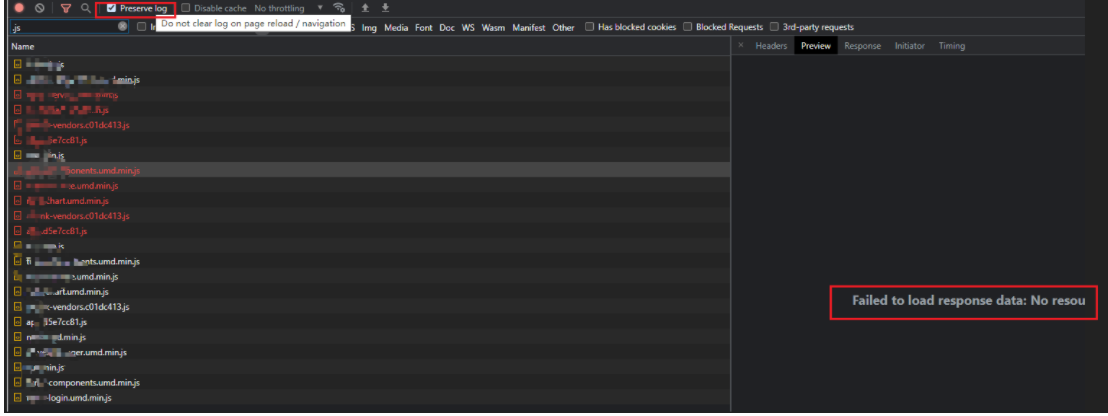This screenshot has width=1108, height=416.
Task: Filter requests by Other type
Action: pos(563,28)
